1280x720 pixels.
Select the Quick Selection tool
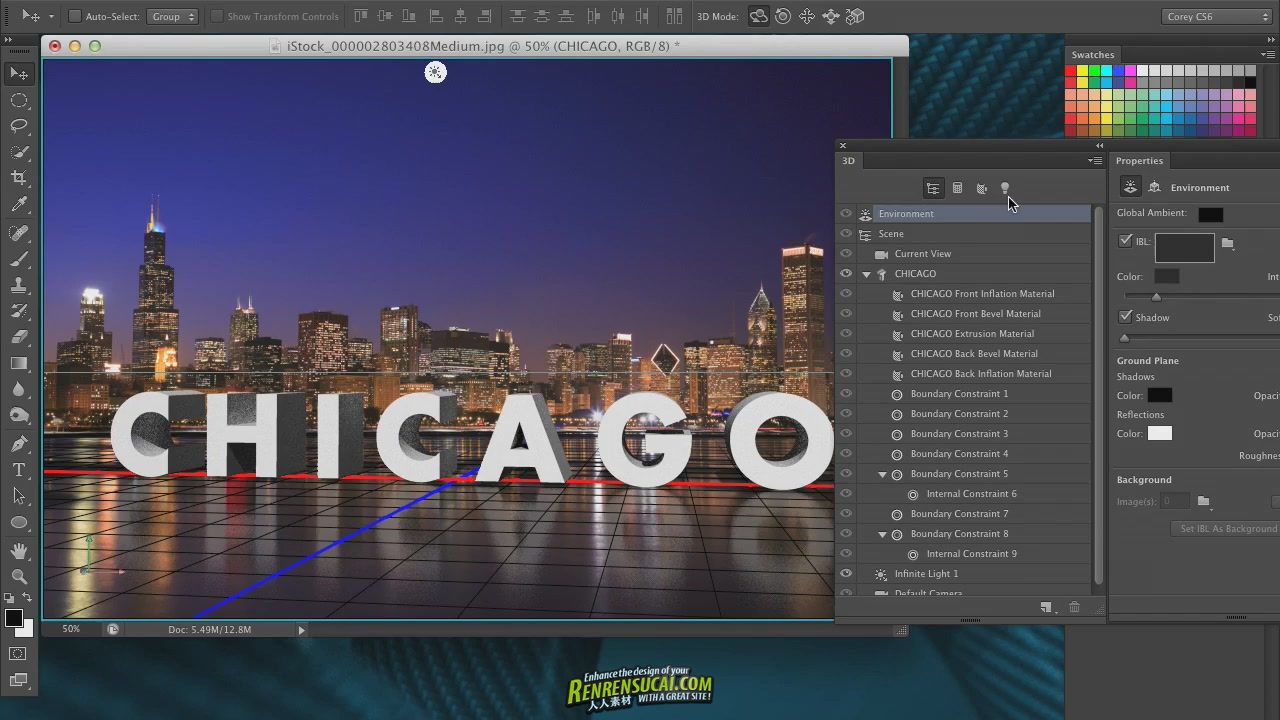click(19, 152)
